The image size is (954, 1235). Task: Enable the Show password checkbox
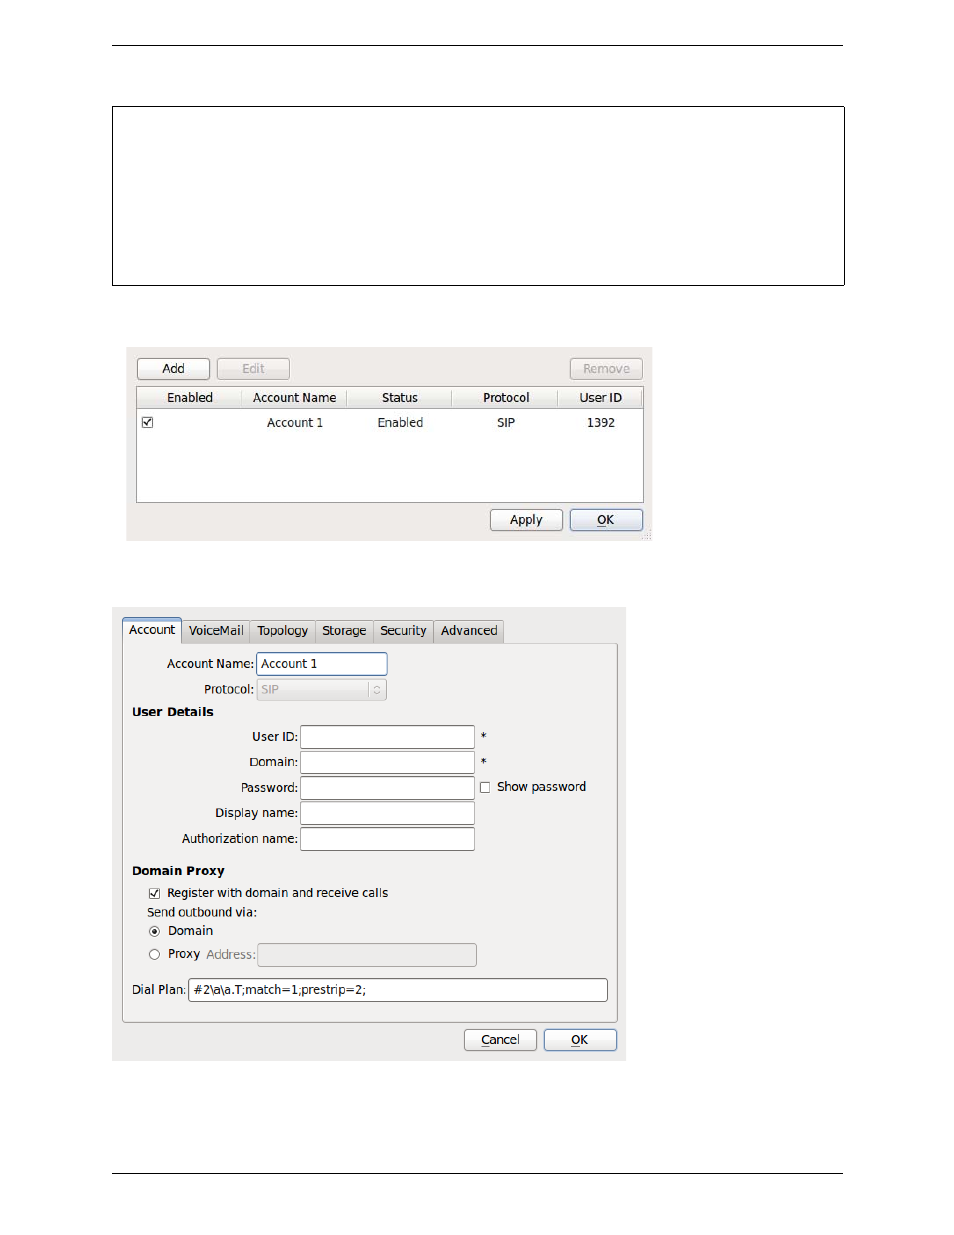(x=485, y=788)
